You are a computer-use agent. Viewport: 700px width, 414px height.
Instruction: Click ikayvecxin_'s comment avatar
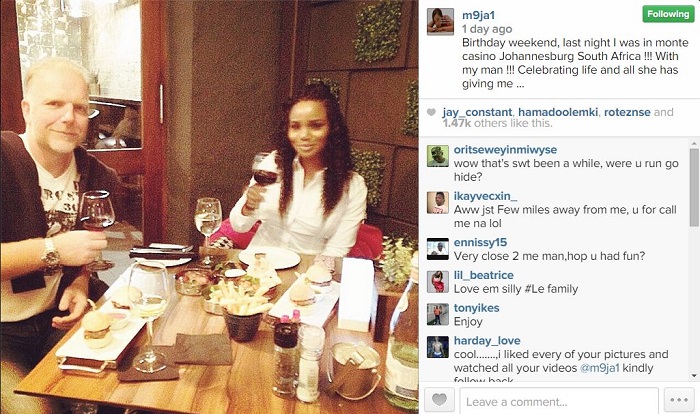(438, 203)
